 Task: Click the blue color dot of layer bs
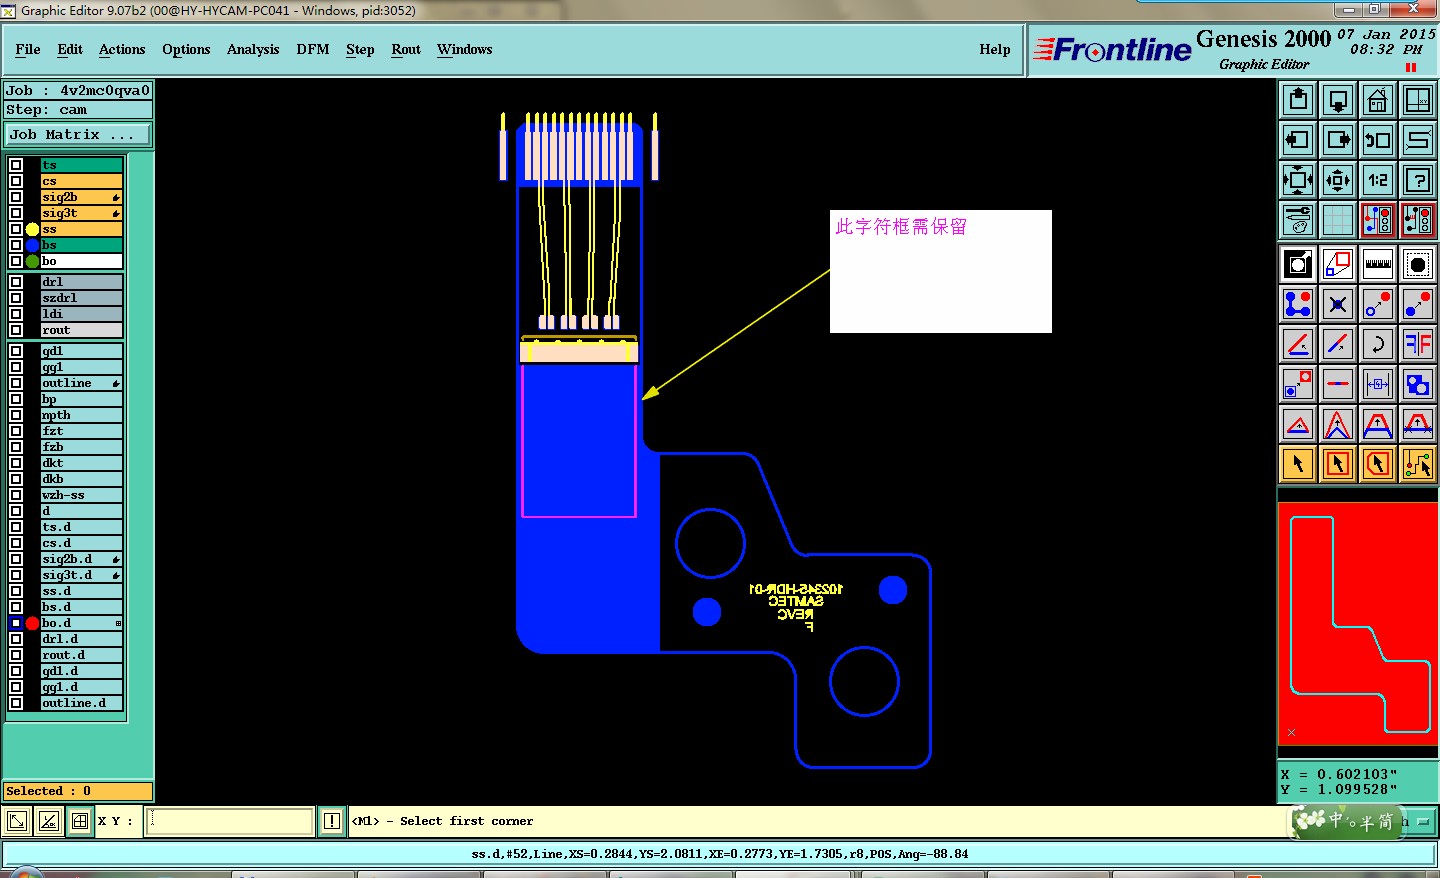coord(32,245)
